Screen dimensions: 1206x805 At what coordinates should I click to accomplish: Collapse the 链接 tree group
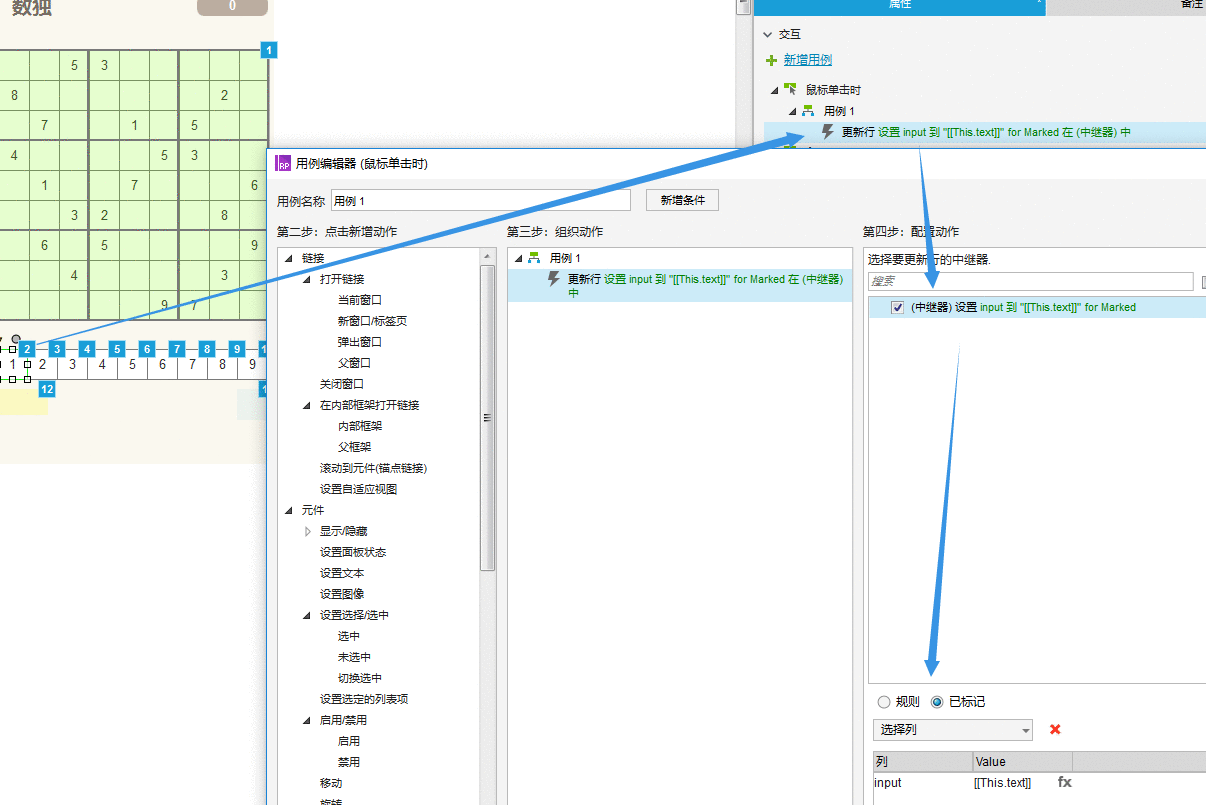(x=289, y=258)
